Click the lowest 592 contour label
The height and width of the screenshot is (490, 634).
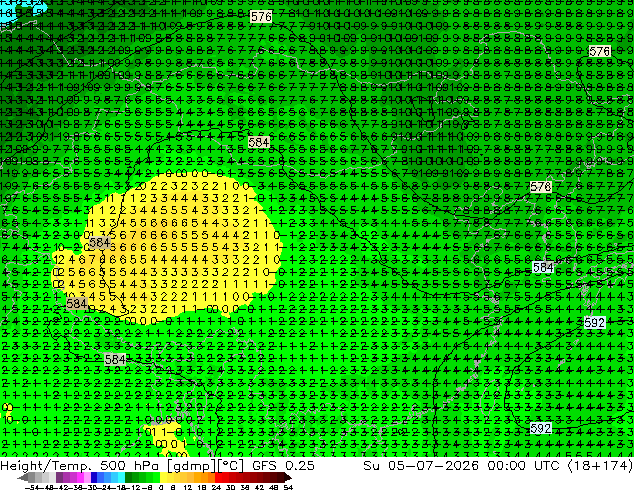tap(541, 428)
